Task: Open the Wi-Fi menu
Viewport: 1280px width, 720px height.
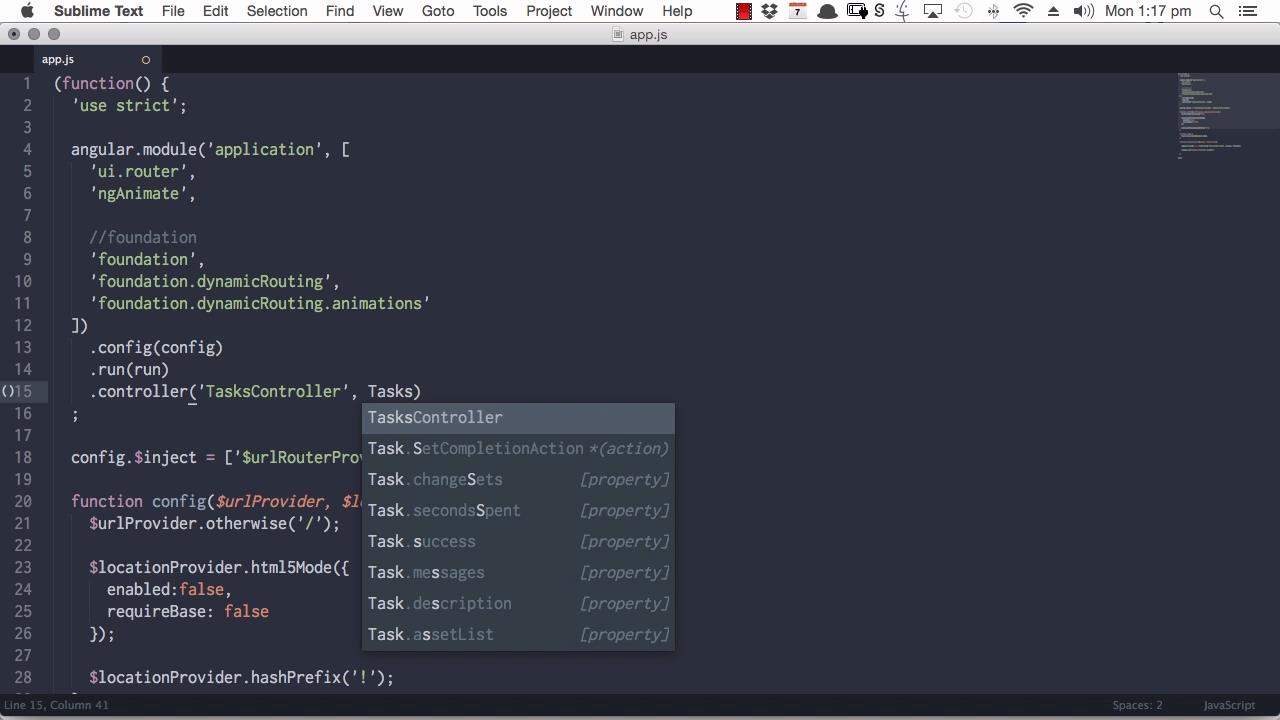Action: (x=1023, y=11)
